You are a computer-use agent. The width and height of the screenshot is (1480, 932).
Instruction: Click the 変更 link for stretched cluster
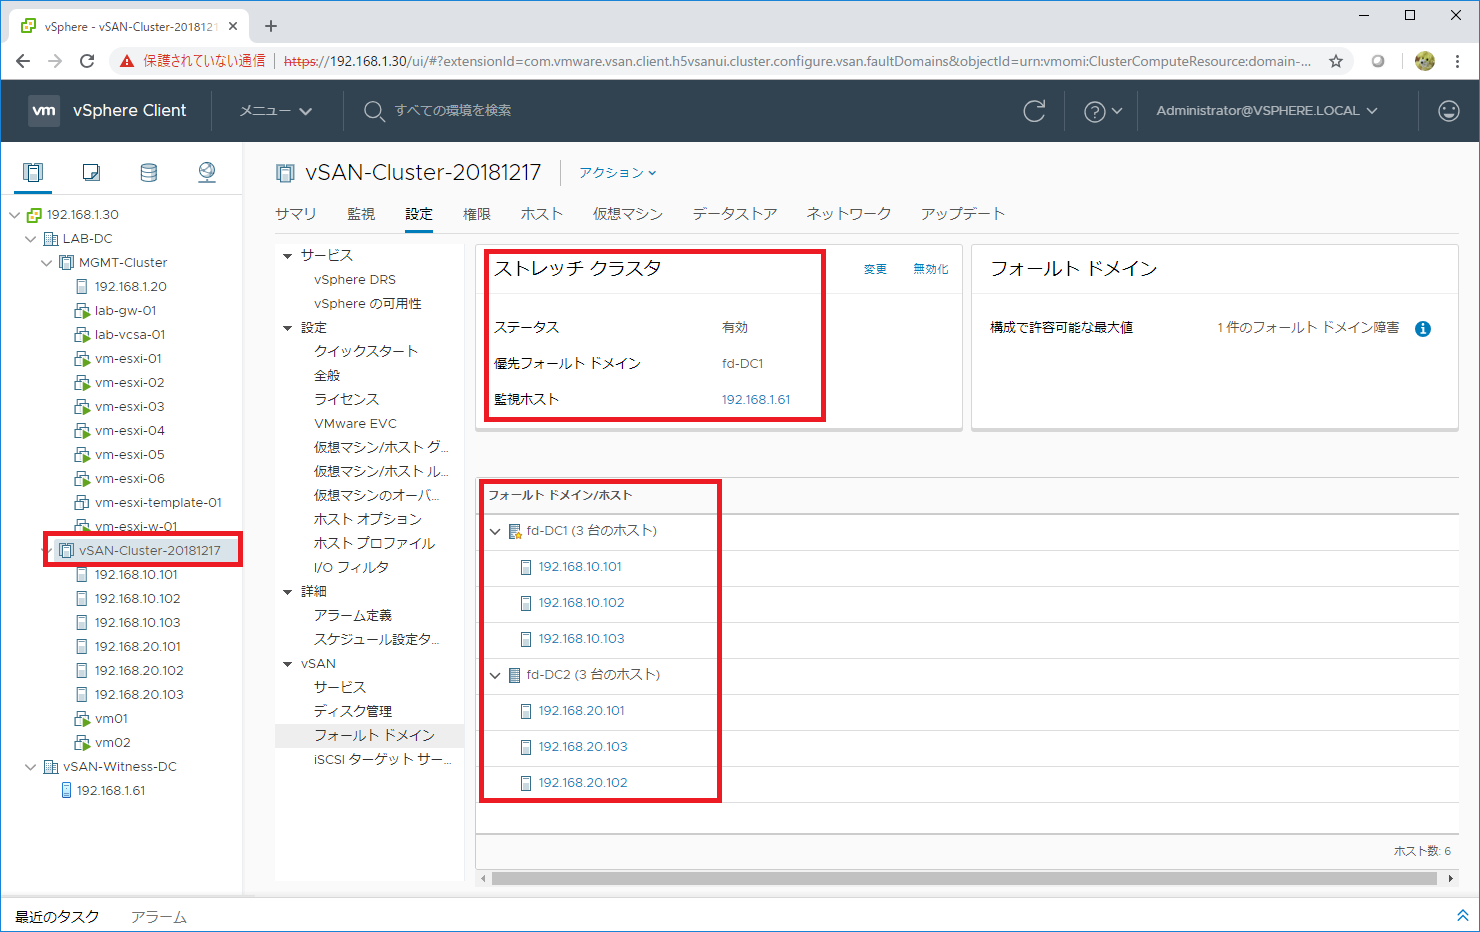pyautogui.click(x=876, y=269)
